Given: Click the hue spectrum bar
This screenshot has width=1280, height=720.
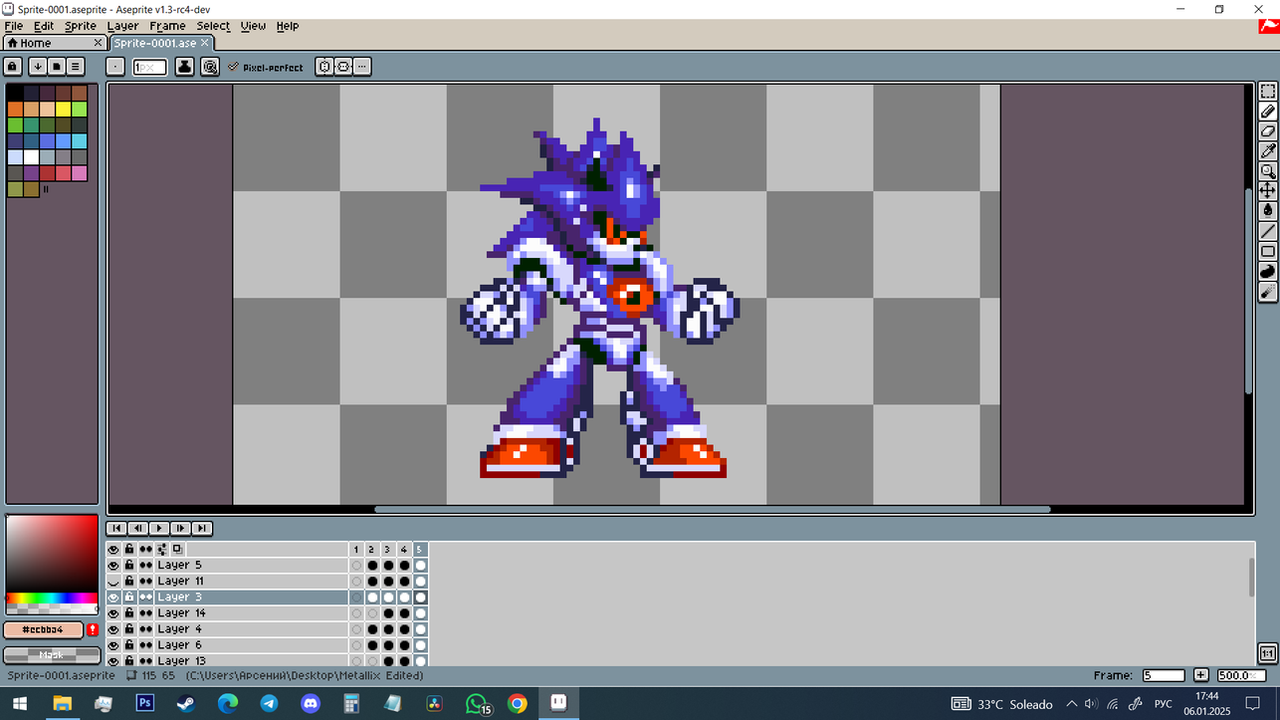Looking at the screenshot, I should pyautogui.click(x=52, y=598).
